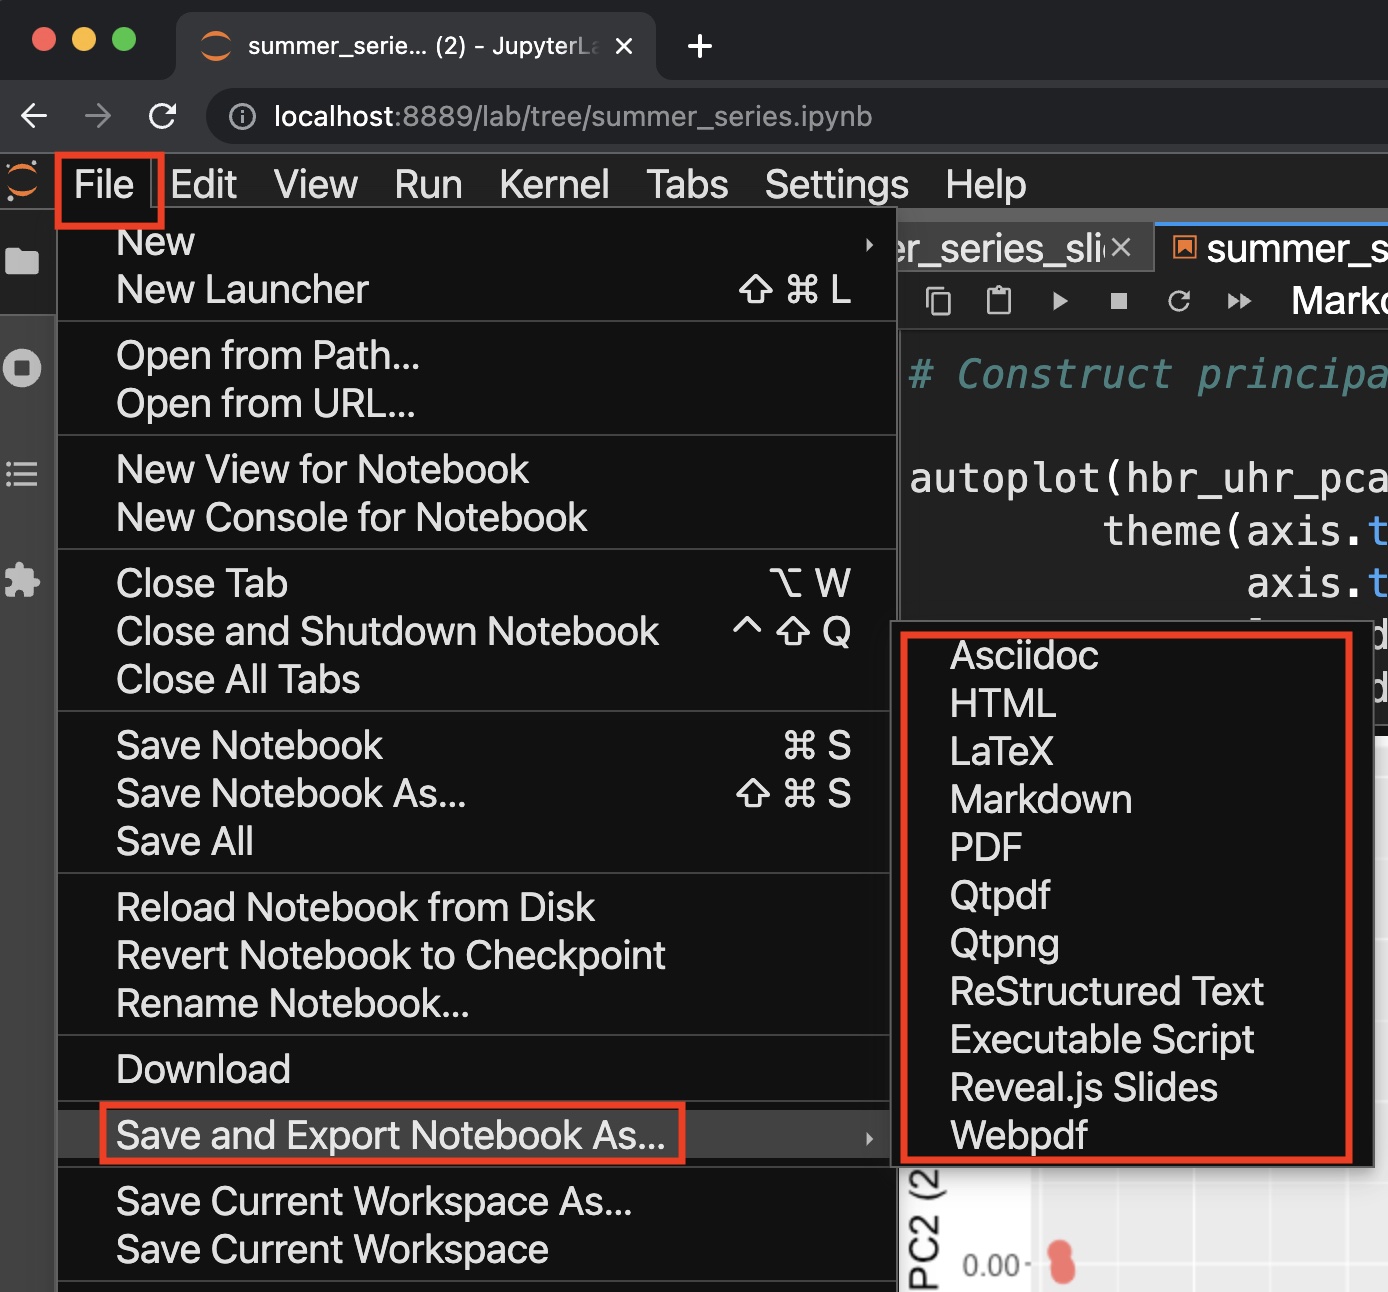Click Save Notebook As... menu item

[x=291, y=794]
